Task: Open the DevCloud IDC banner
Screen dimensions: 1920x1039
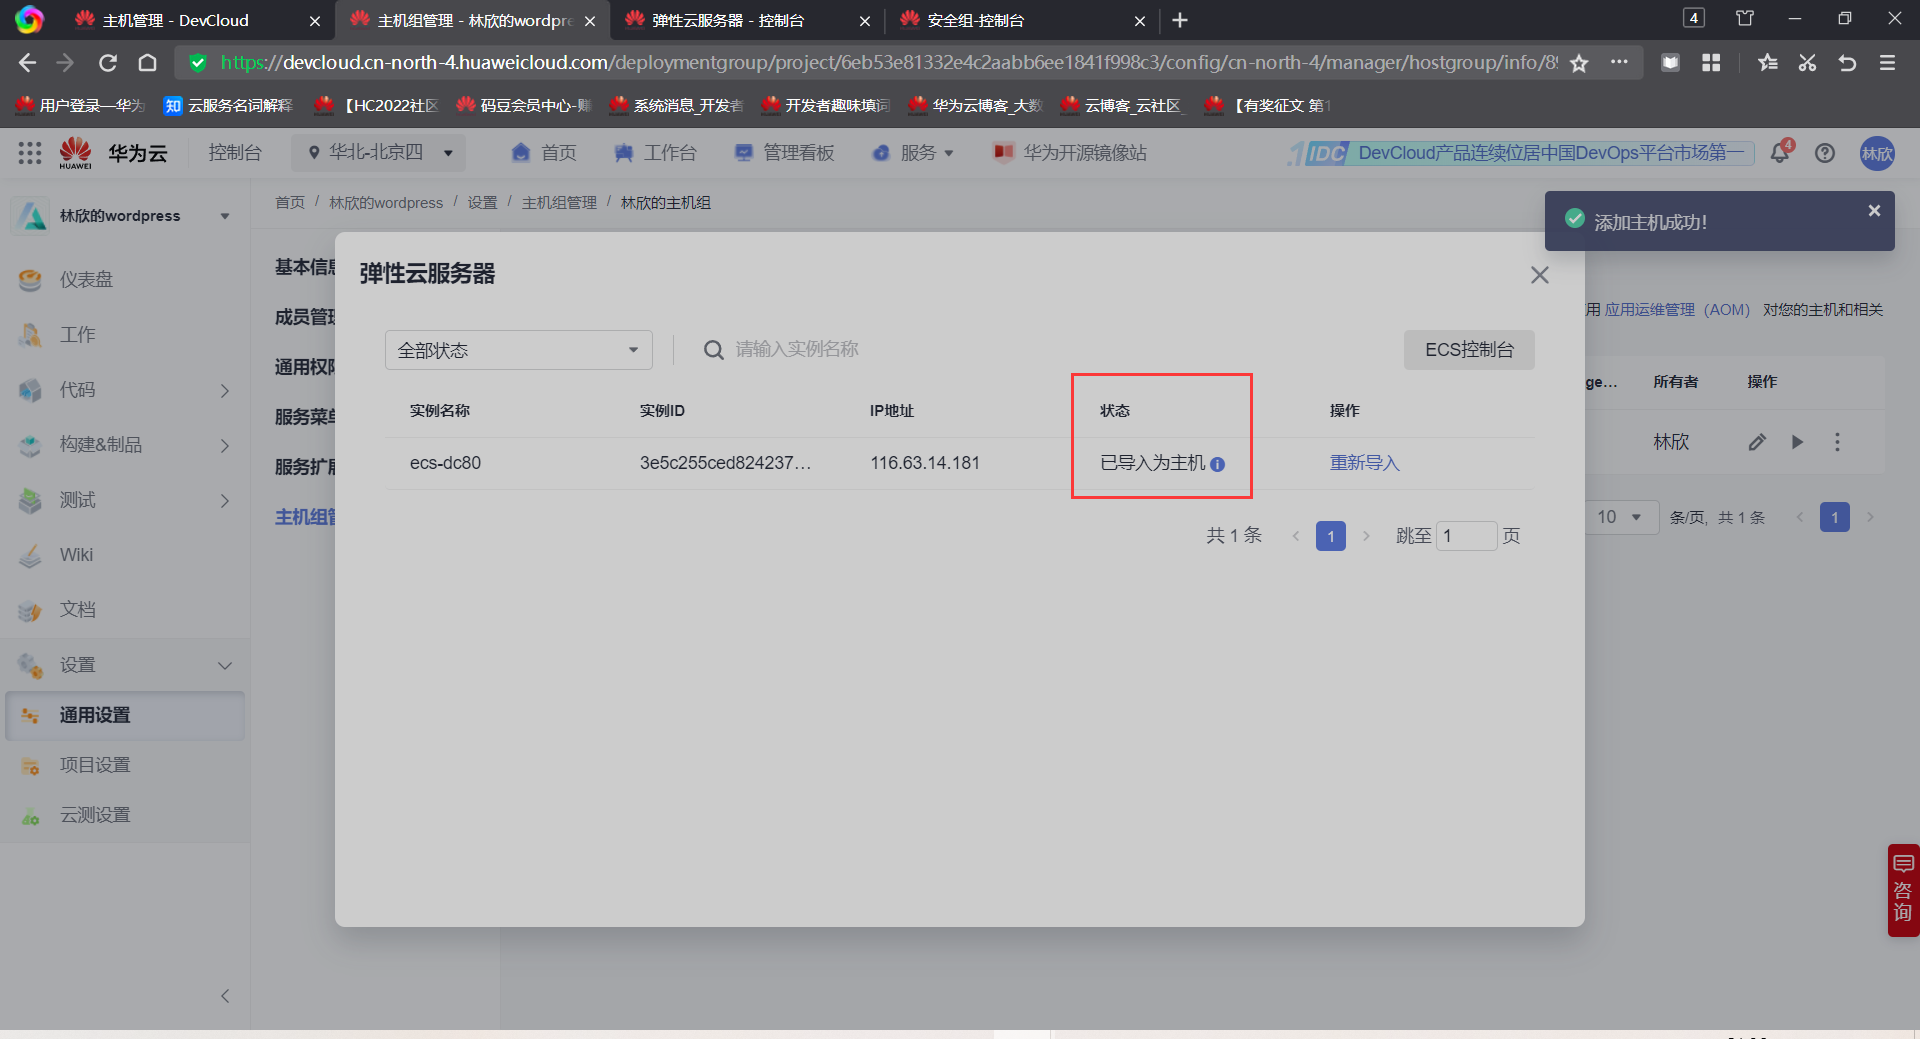Action: pos(1521,153)
